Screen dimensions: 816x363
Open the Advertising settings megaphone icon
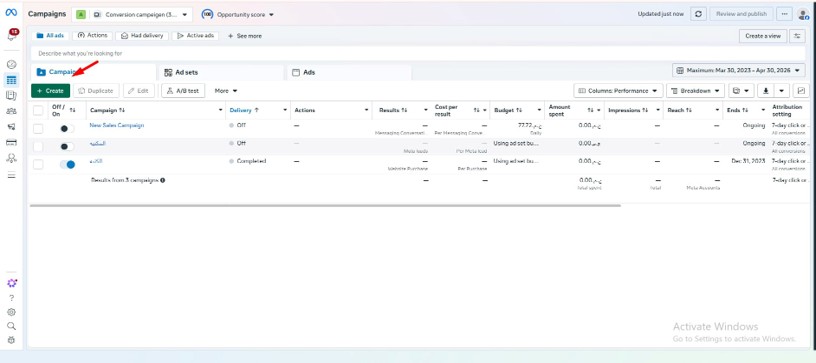11,127
